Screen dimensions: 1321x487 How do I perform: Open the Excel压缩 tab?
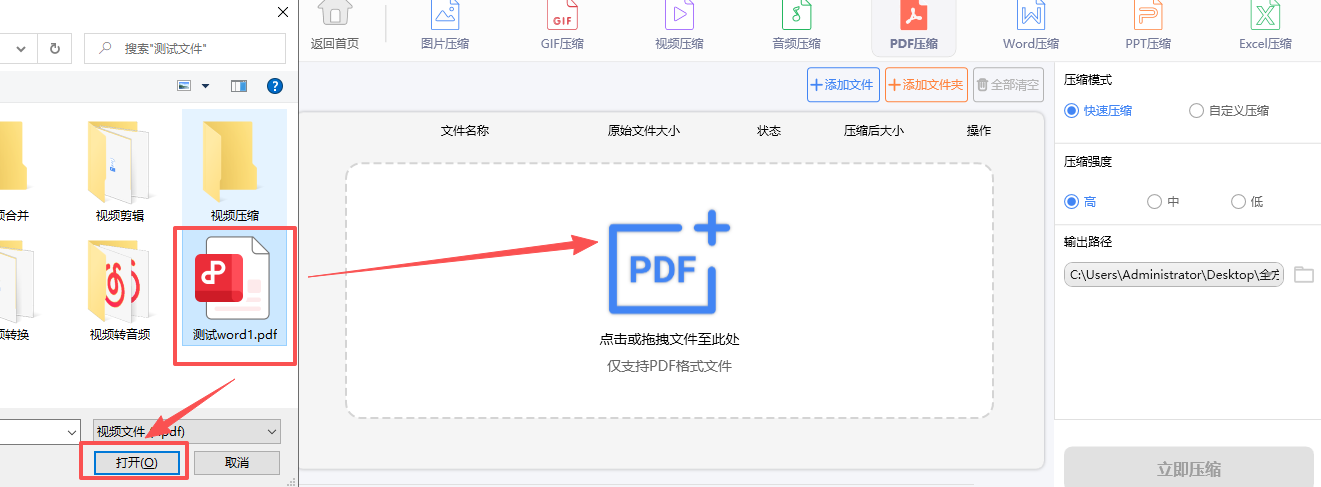coord(1265,26)
